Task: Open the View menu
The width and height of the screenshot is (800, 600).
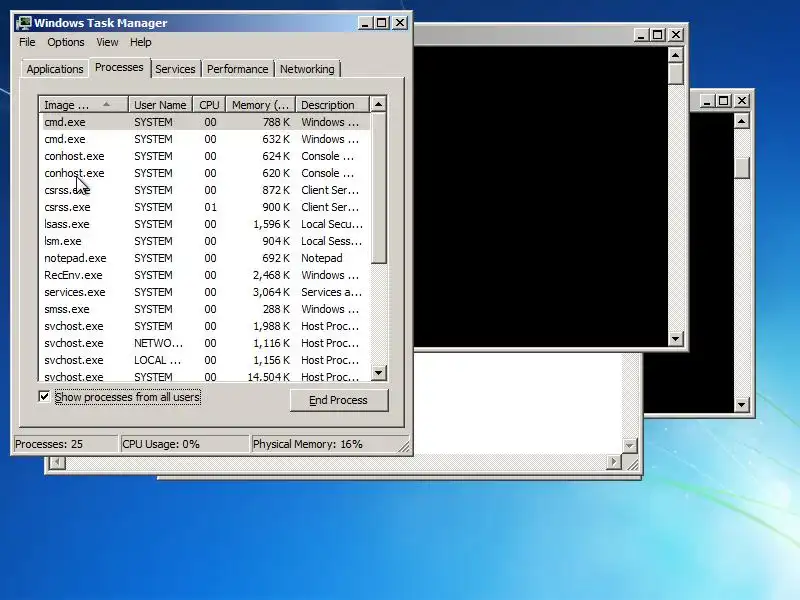Action: (107, 42)
